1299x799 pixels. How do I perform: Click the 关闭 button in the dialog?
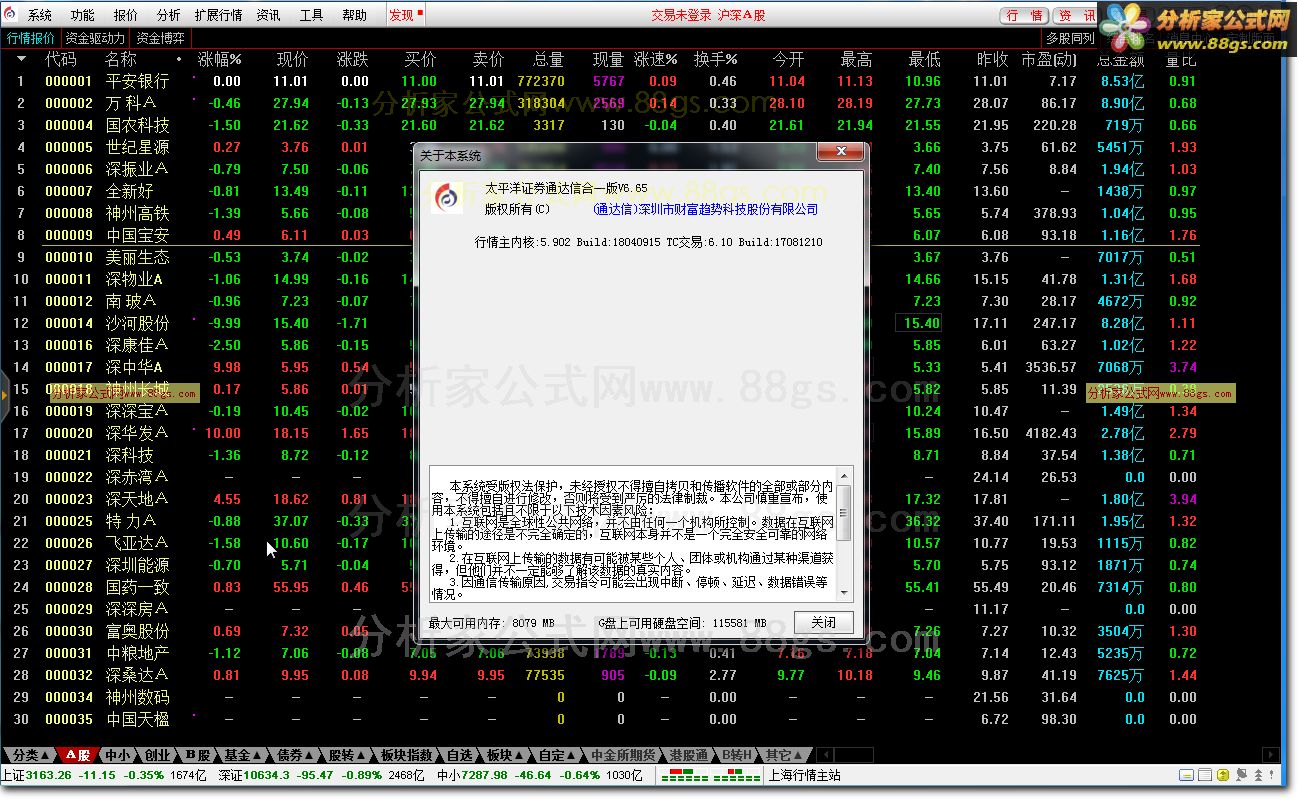[824, 622]
